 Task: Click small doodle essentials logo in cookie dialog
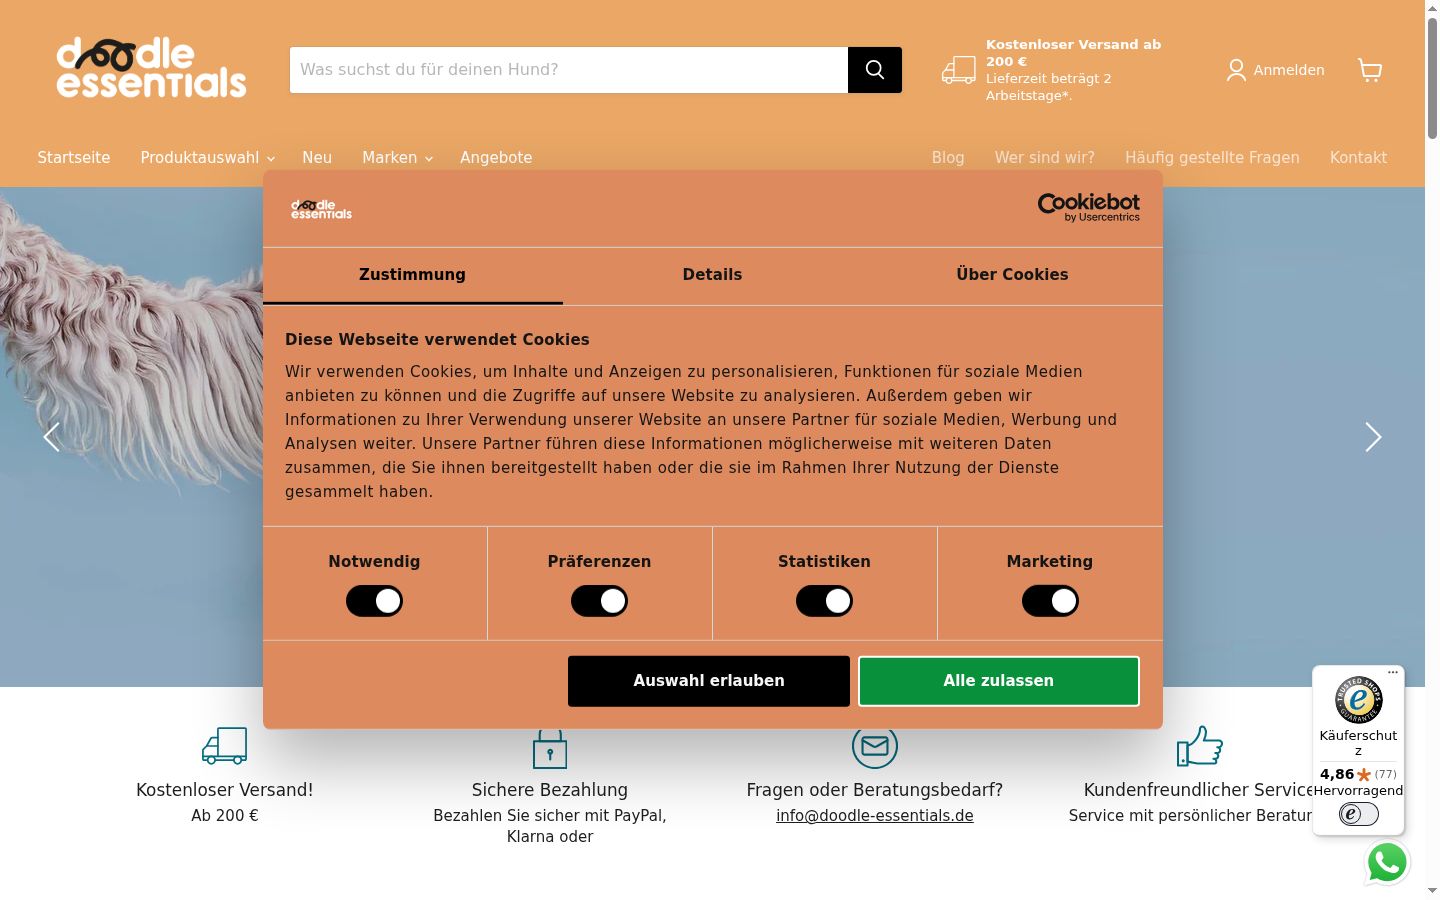322,209
